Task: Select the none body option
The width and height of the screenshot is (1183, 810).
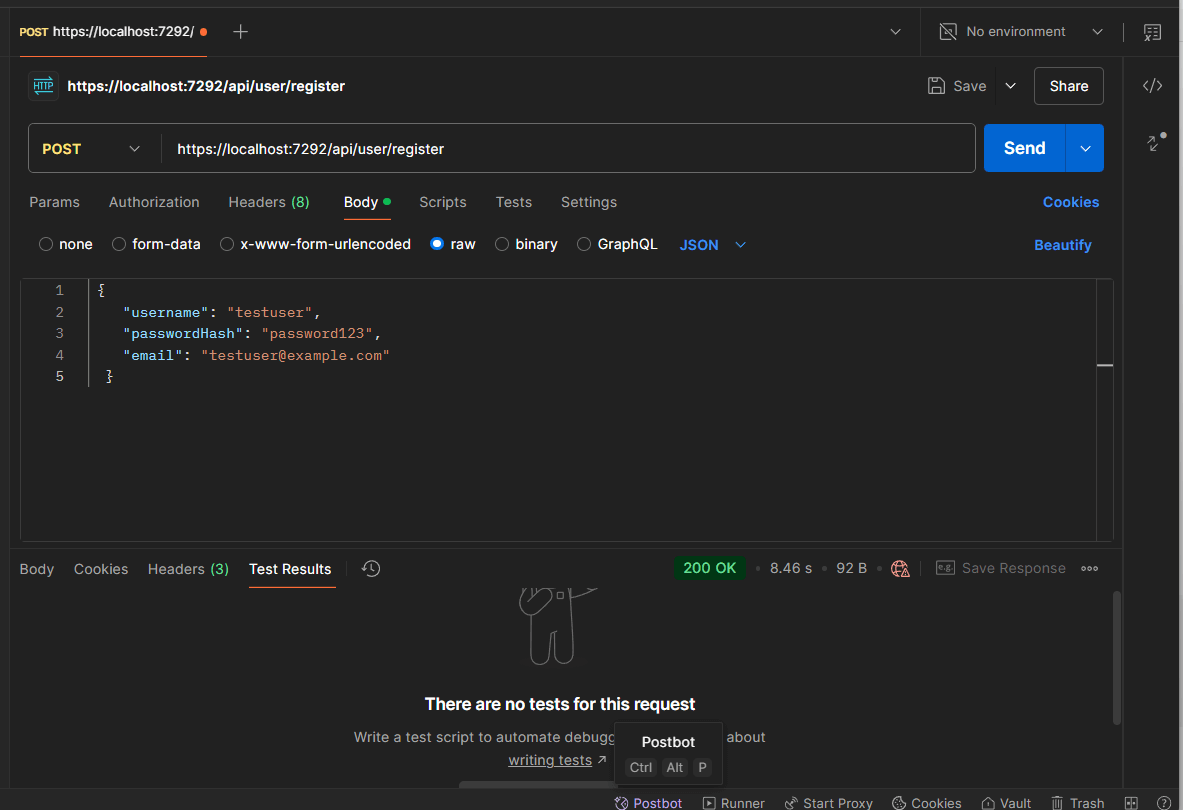Action: click(65, 244)
